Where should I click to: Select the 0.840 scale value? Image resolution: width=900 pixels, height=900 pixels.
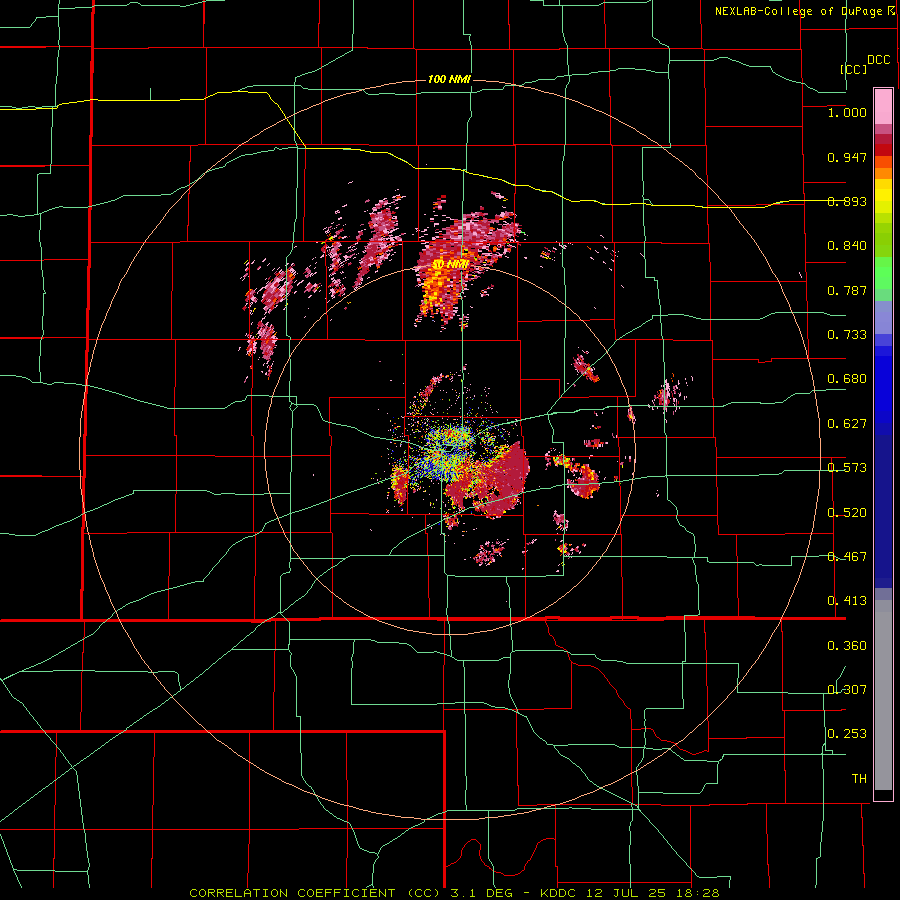tap(847, 246)
